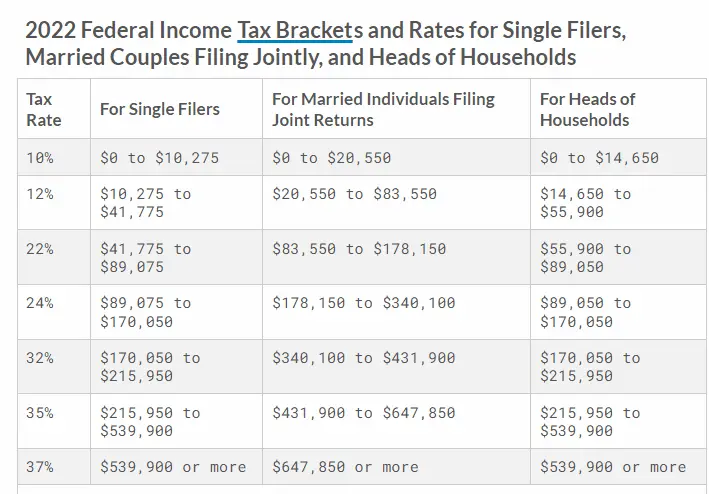Open the Tax Brackets link in heading
Viewport: 709px width, 494px height.
tap(294, 30)
